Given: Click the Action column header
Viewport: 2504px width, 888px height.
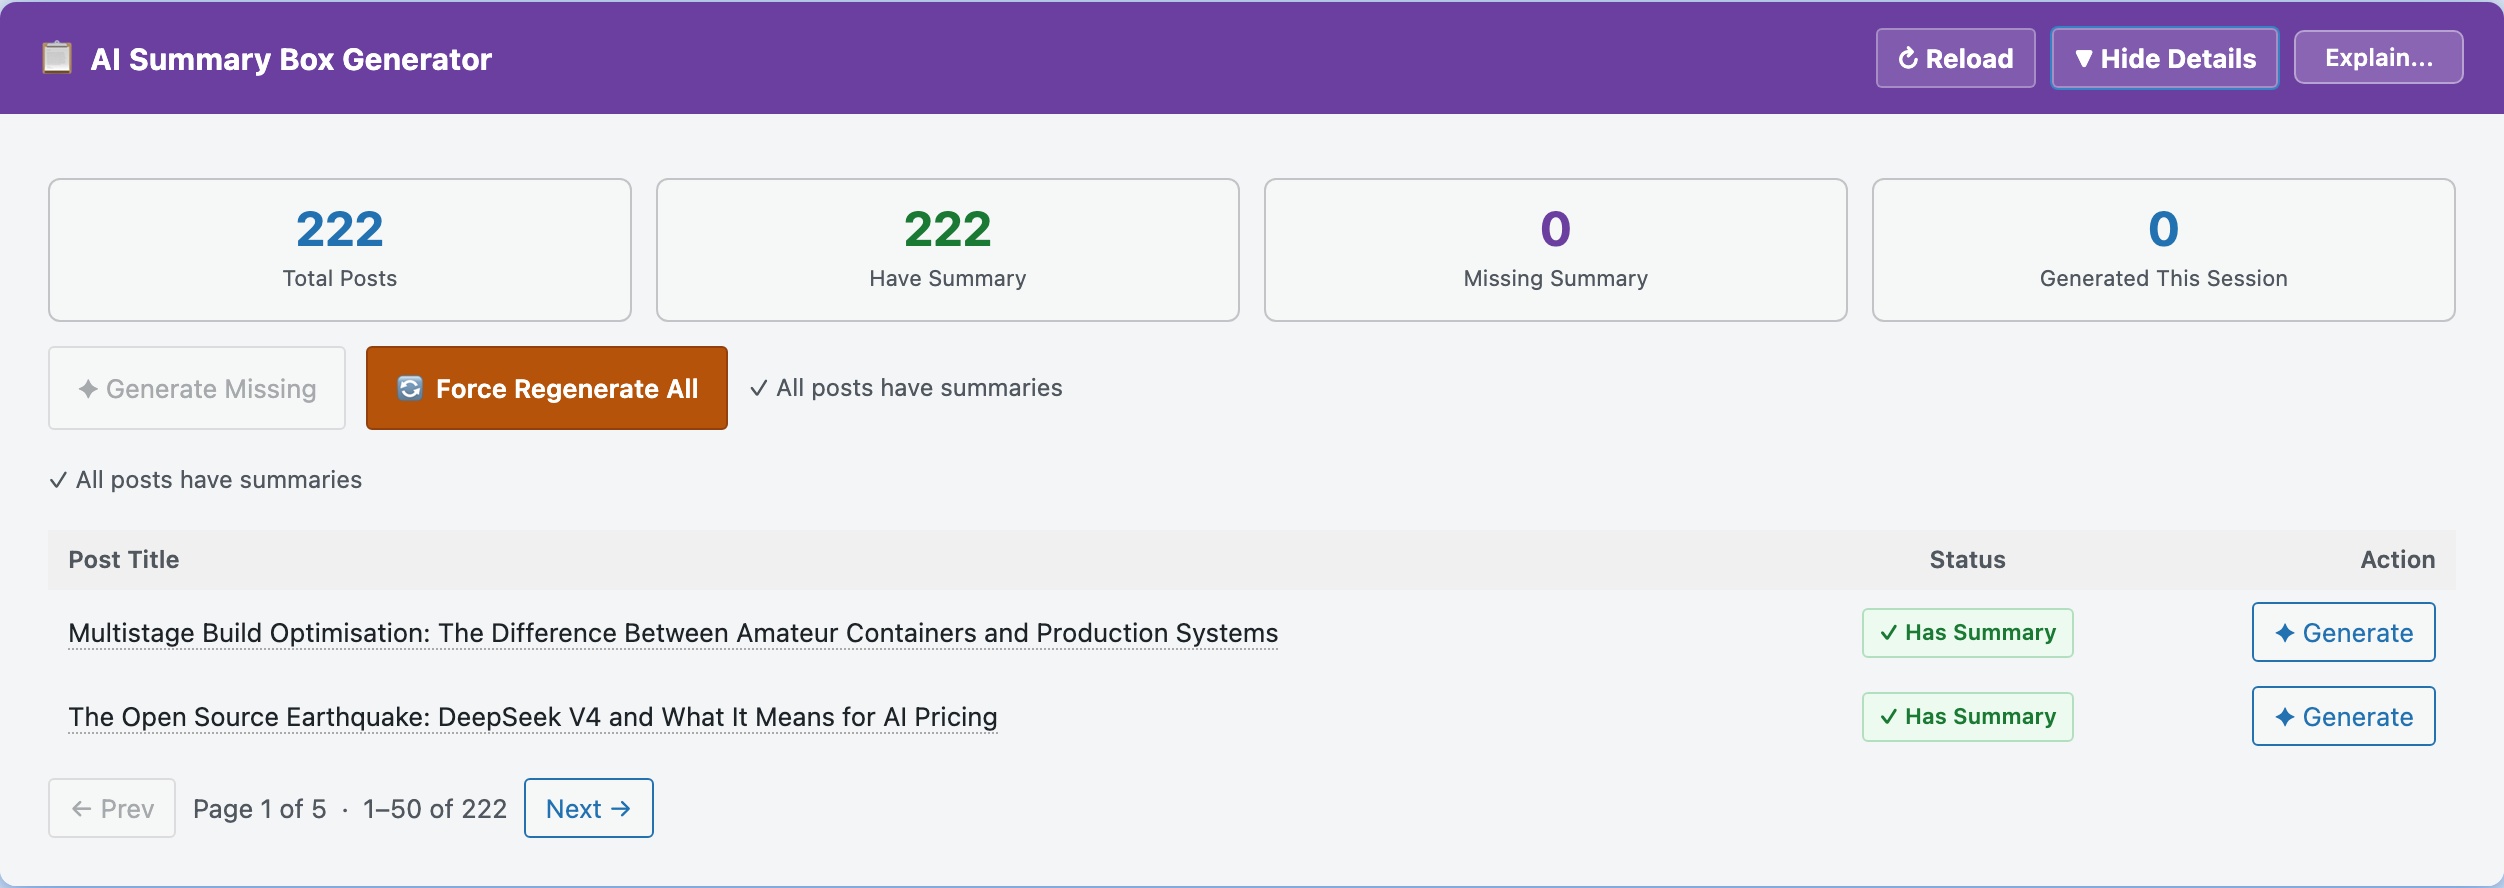Looking at the screenshot, I should coord(2397,560).
